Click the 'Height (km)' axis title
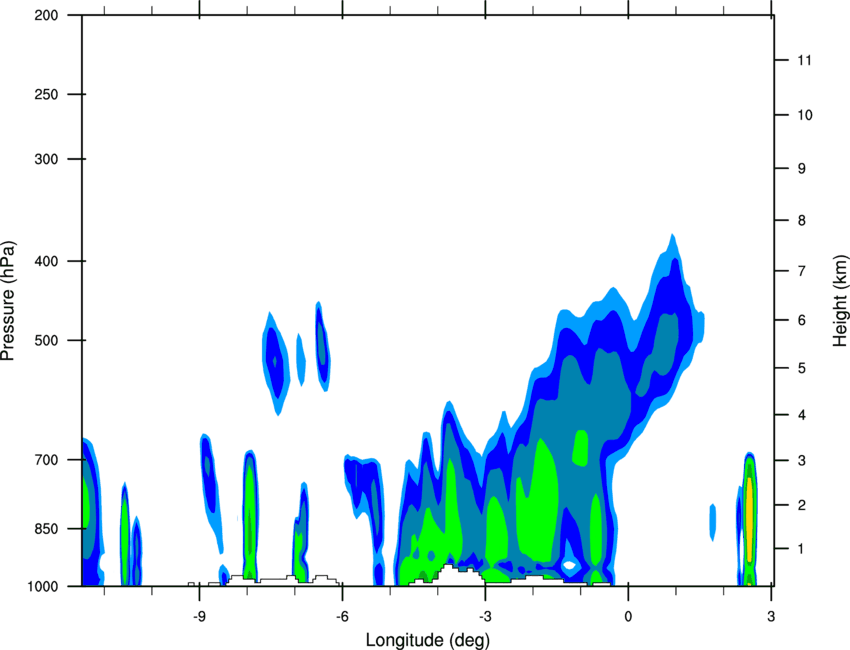Viewport: 850px width, 650px height. coord(840,300)
